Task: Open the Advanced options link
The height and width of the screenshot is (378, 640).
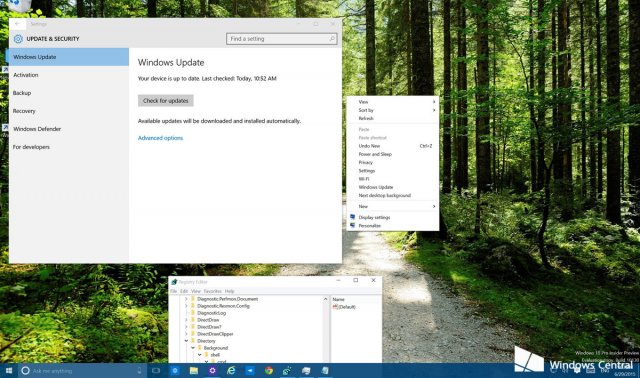Action: tap(160, 138)
